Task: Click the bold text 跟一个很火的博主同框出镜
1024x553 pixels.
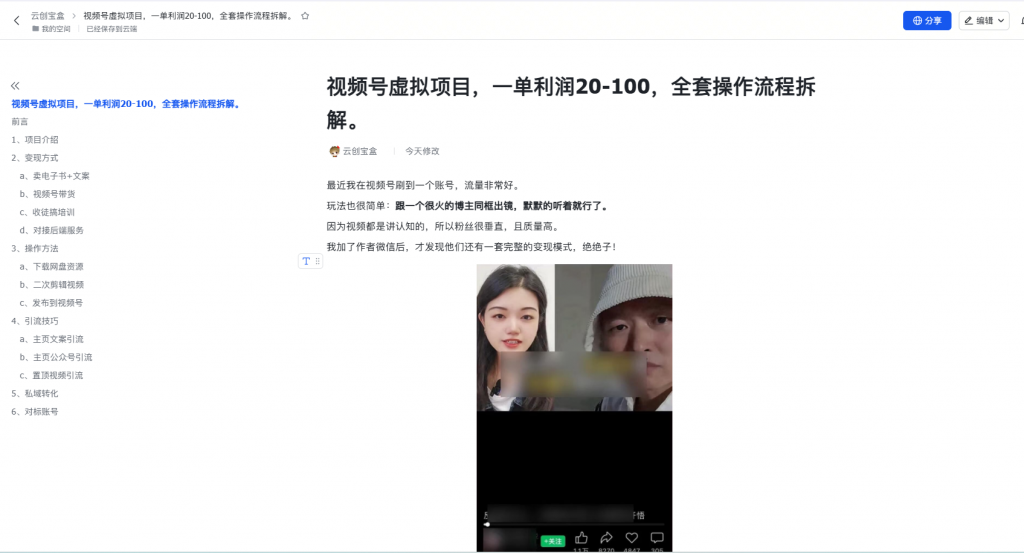Action: tap(502, 206)
